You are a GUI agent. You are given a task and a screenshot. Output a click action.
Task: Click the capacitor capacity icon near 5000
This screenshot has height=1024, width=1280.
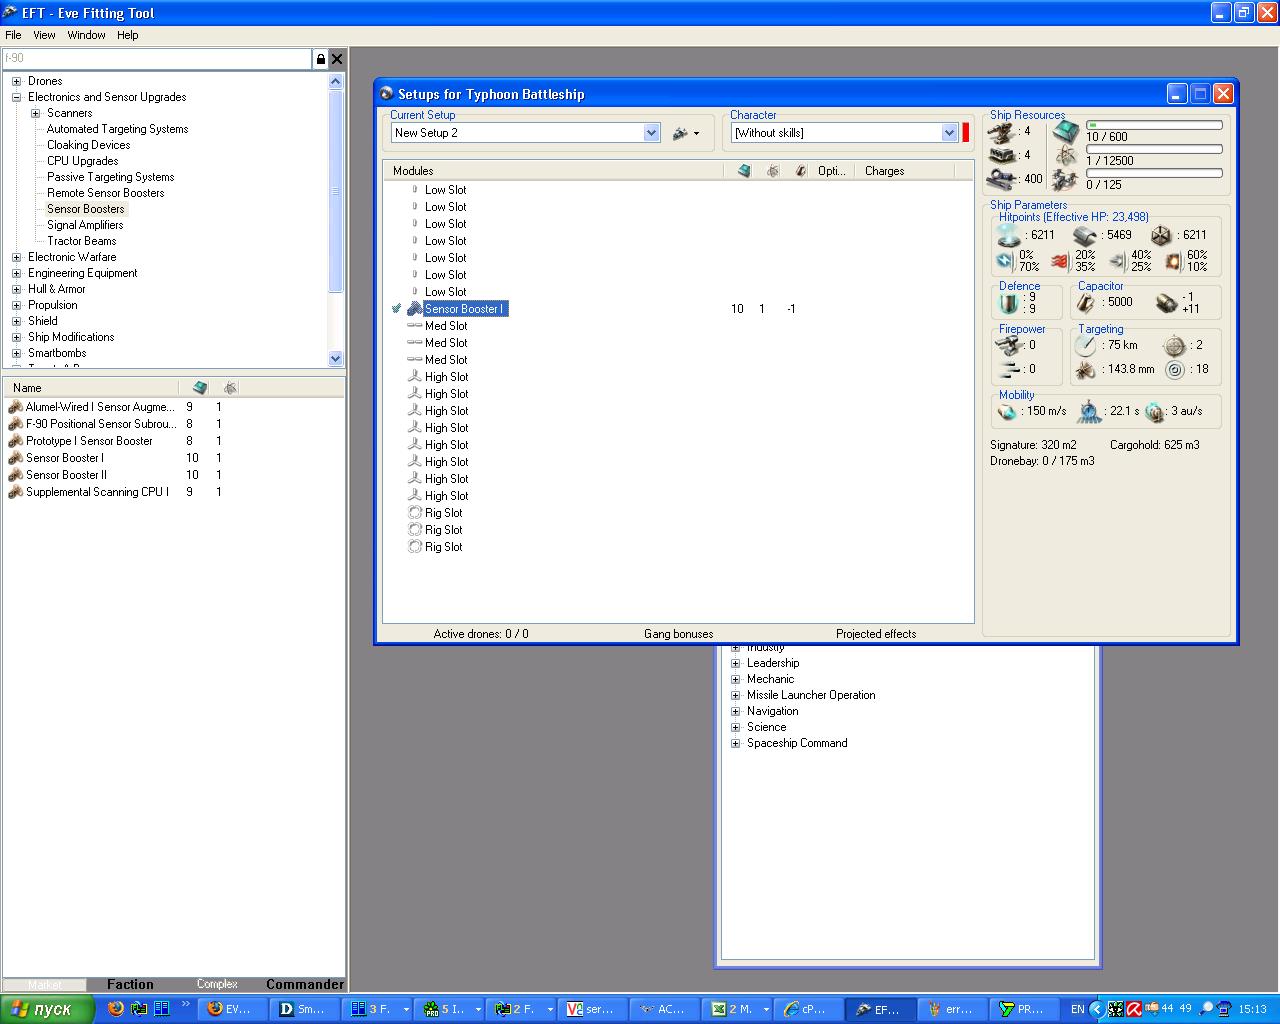(1086, 302)
